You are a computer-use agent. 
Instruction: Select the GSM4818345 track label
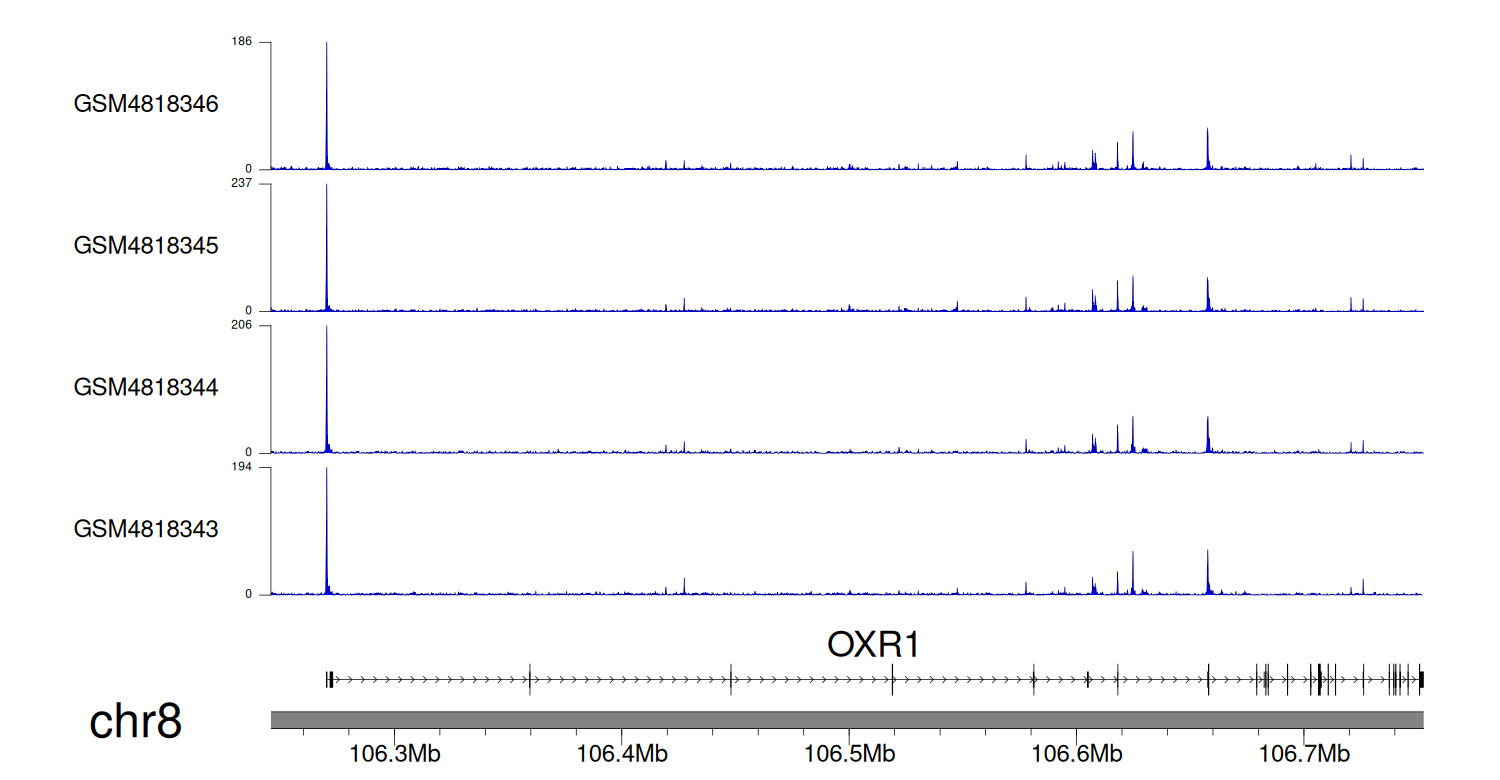146,245
